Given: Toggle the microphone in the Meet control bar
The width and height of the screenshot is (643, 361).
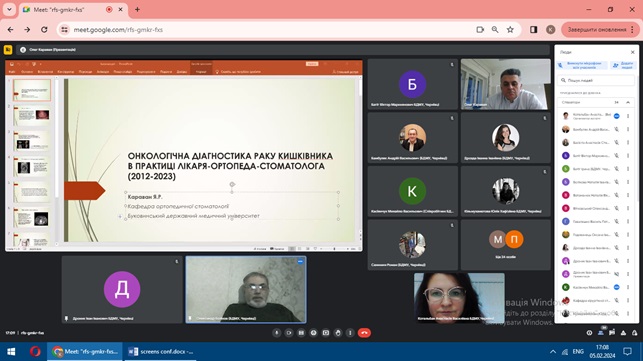Looking at the screenshot, I should point(276,333).
